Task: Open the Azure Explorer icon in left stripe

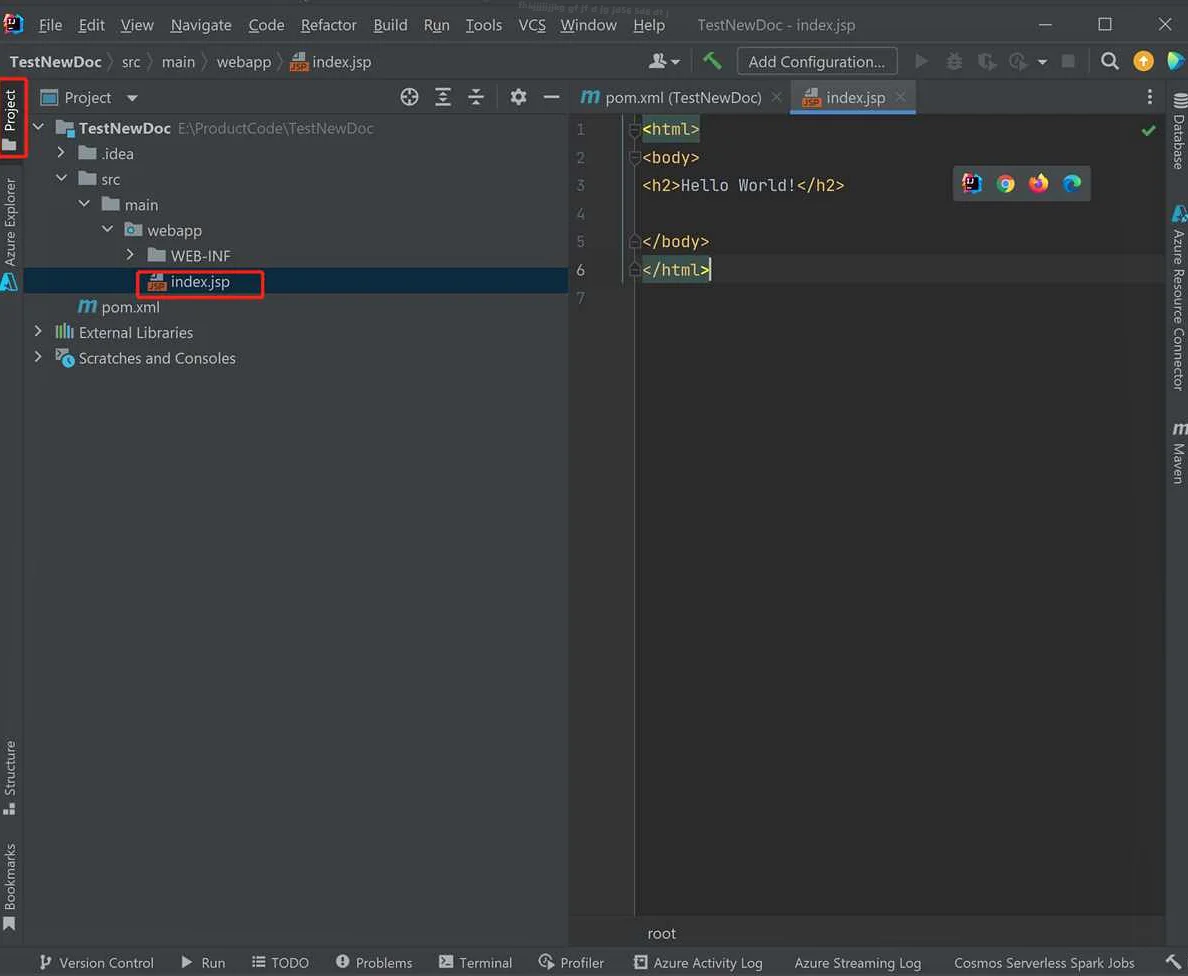Action: pos(9,282)
